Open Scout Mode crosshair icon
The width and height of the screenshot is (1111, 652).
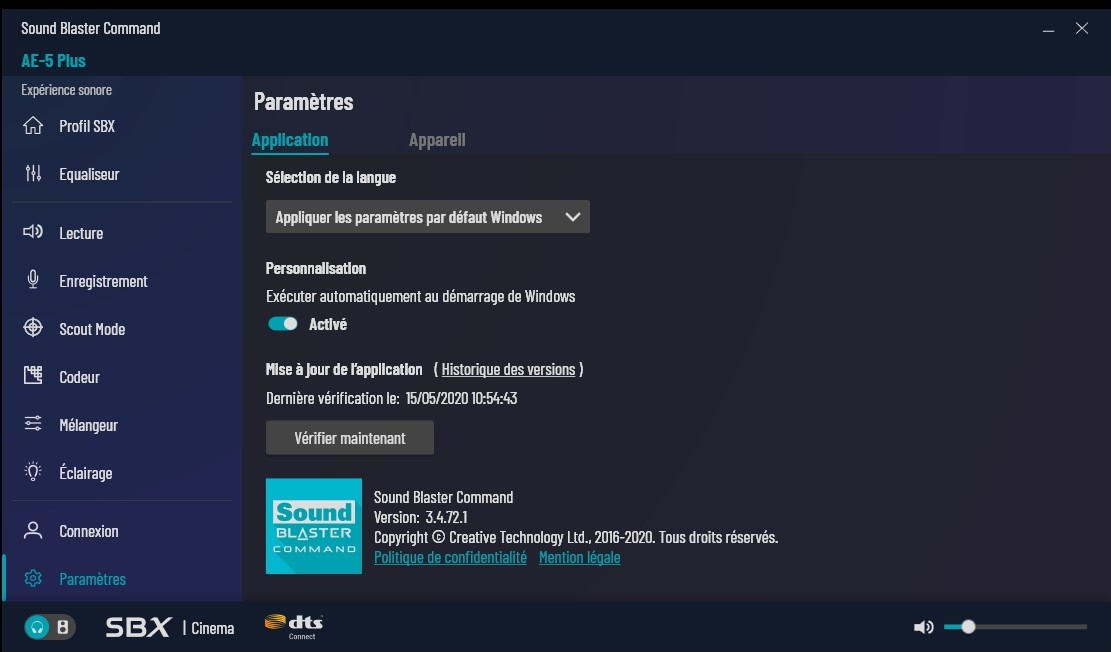[x=33, y=327]
